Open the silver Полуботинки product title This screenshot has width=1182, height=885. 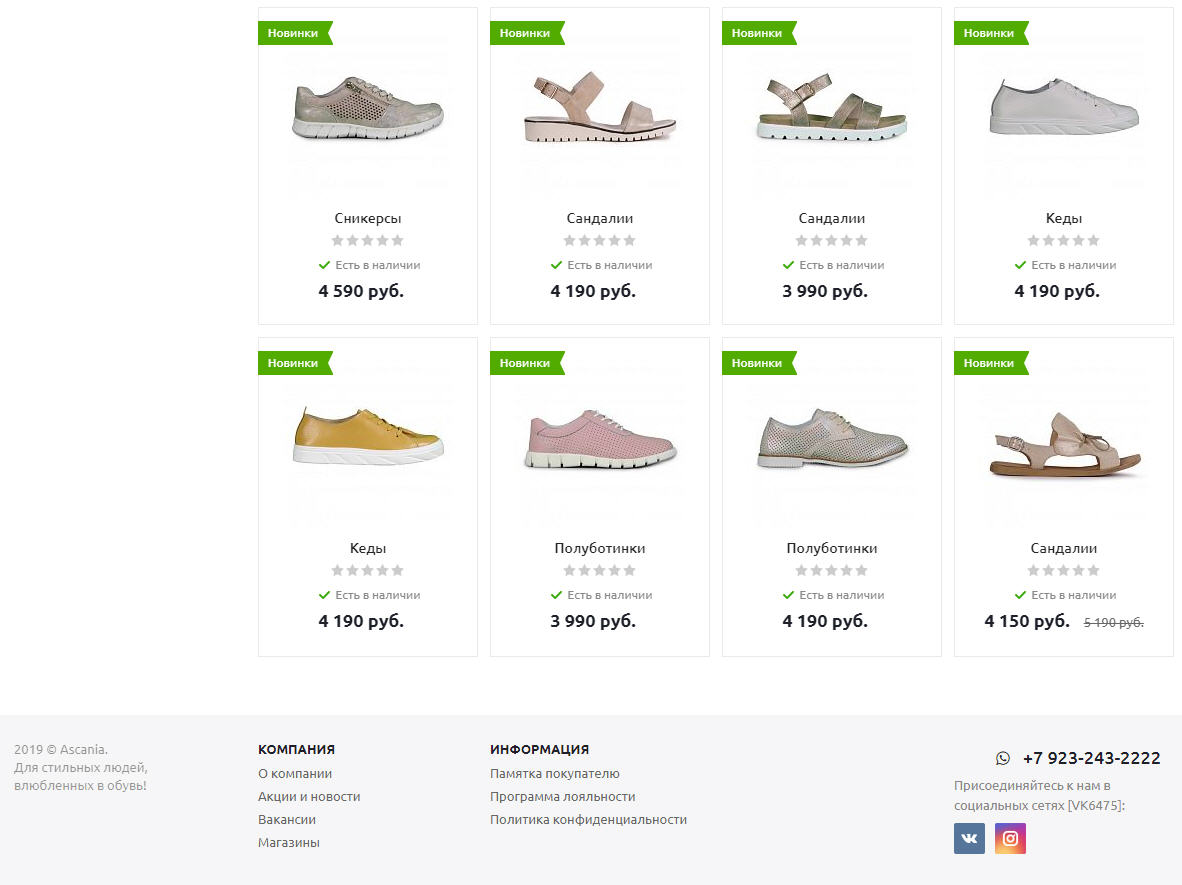(831, 548)
